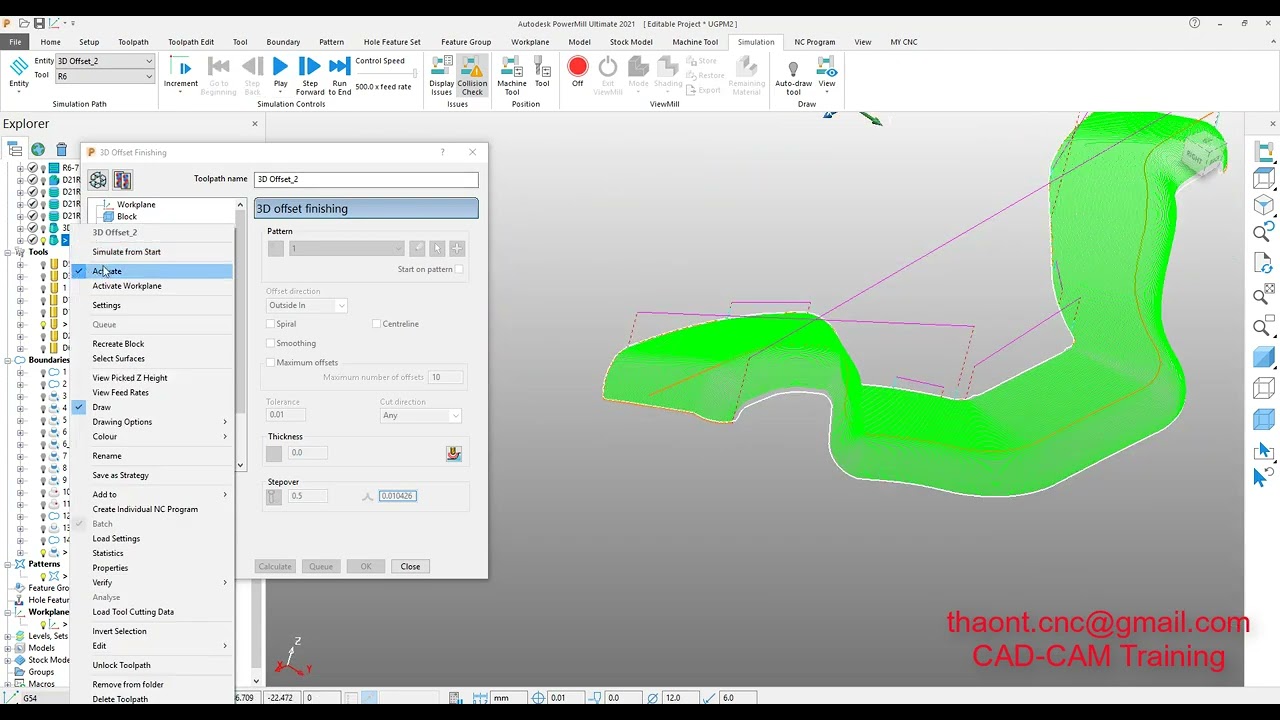
Task: Click the grey Thickness colour swatch
Action: point(274,454)
